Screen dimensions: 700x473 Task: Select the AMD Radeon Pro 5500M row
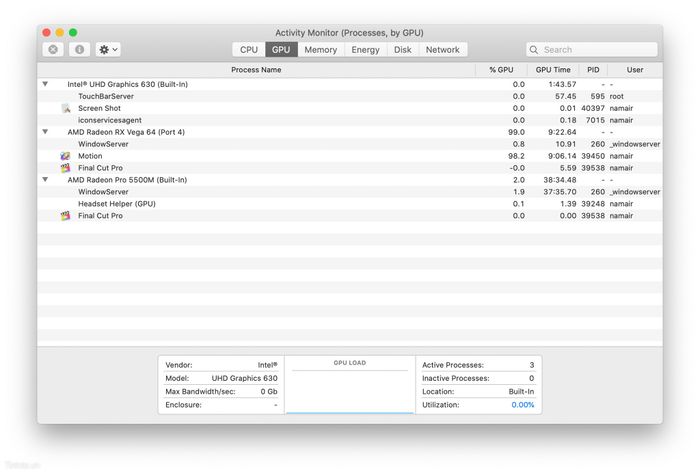tap(350, 179)
